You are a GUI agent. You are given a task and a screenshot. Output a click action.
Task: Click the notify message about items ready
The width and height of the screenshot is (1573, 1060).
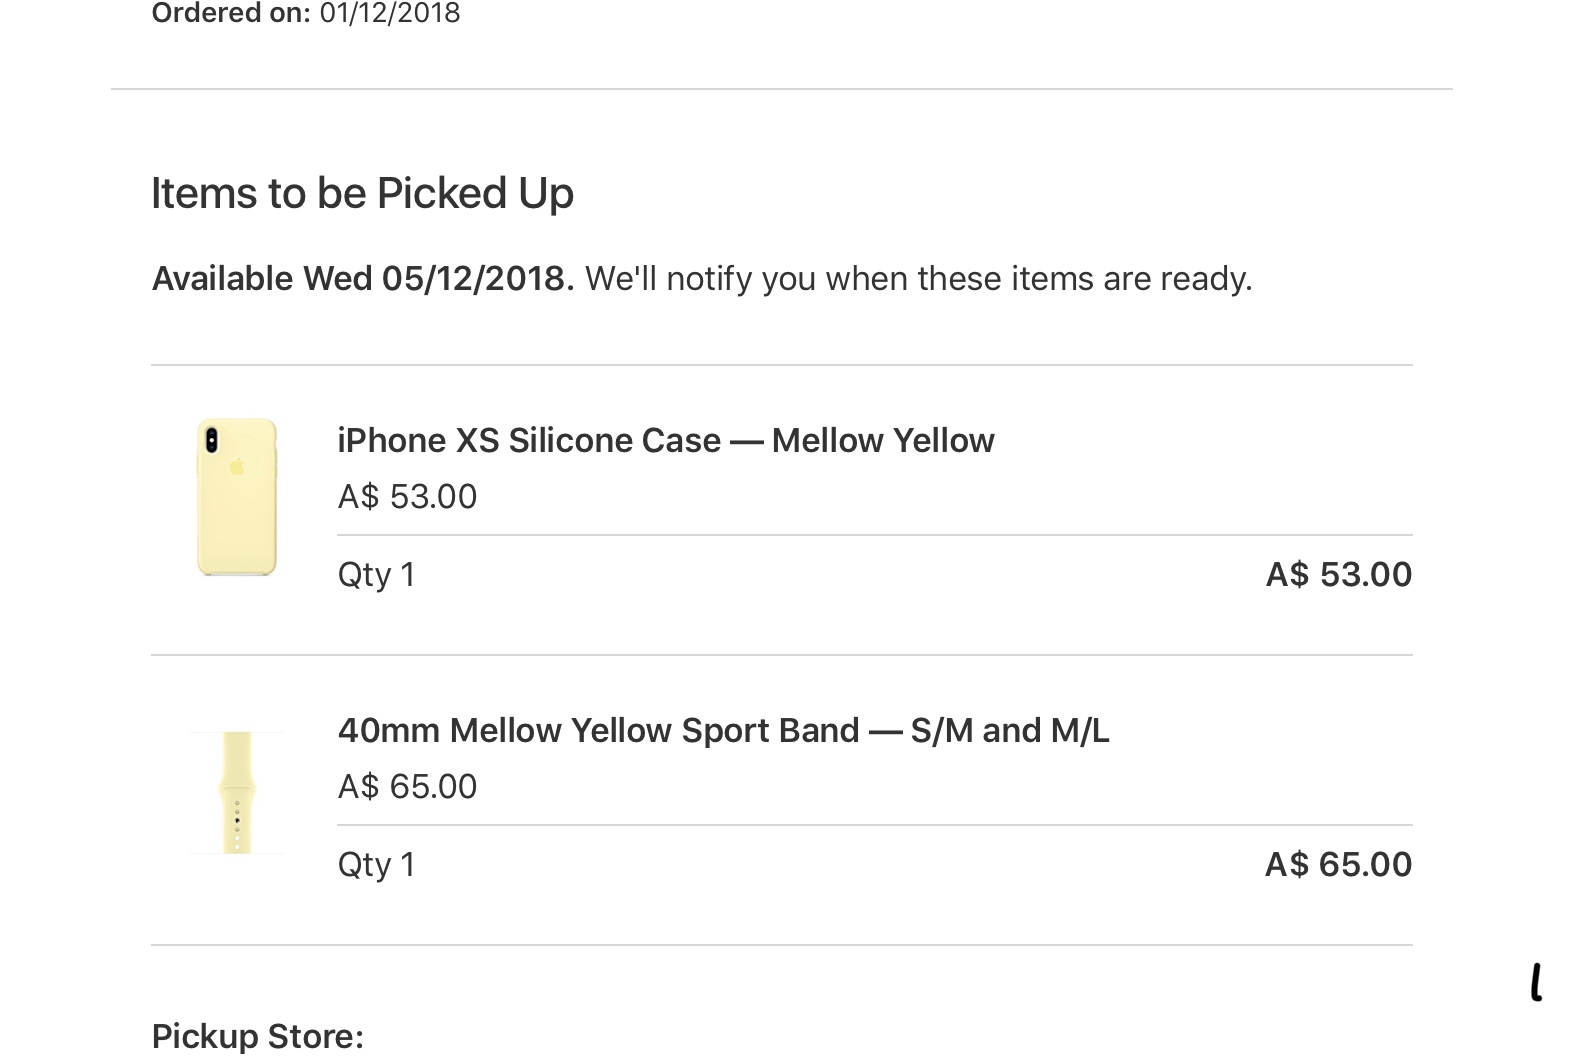(918, 278)
